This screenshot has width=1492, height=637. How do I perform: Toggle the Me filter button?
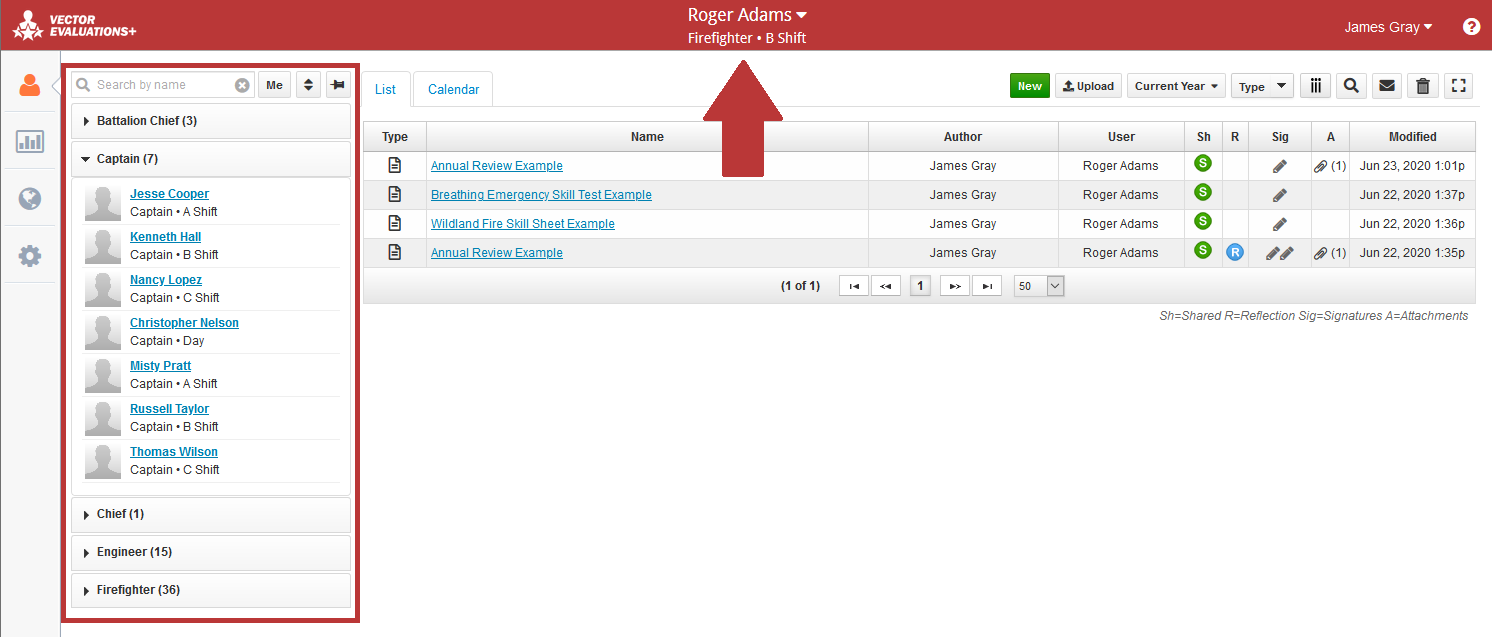pos(273,85)
